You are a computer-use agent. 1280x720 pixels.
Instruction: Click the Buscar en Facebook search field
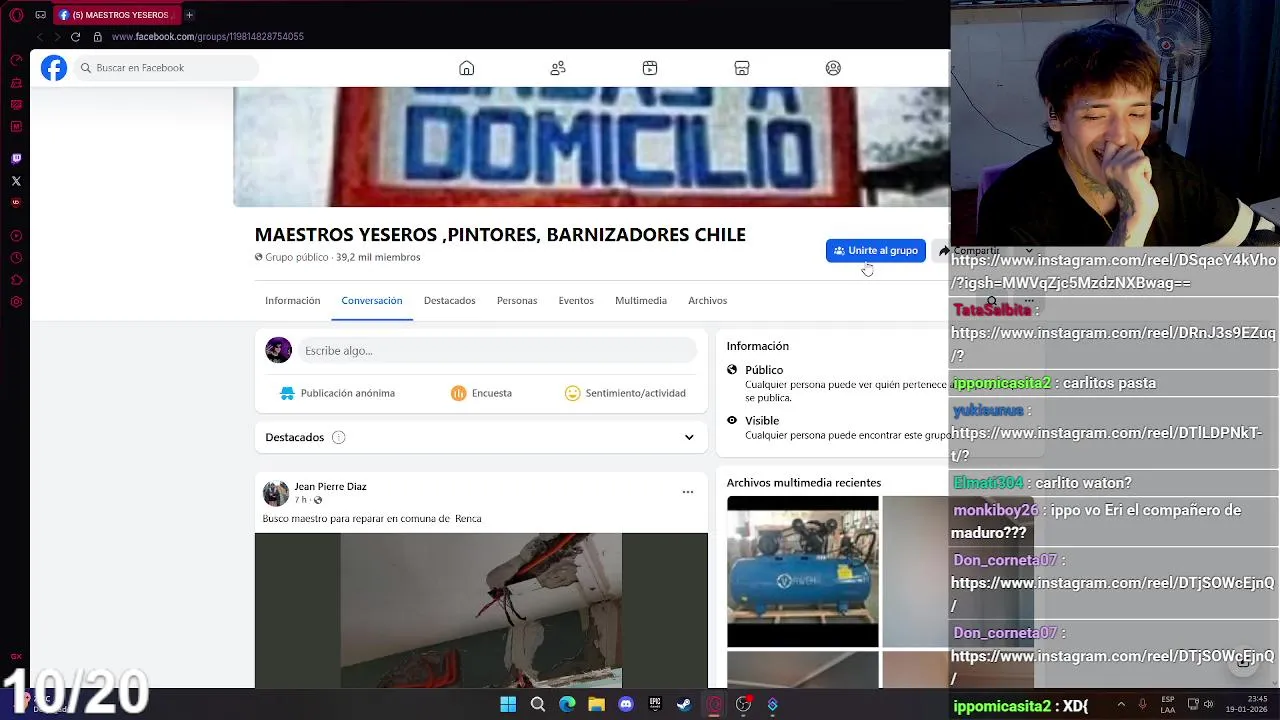click(x=166, y=68)
